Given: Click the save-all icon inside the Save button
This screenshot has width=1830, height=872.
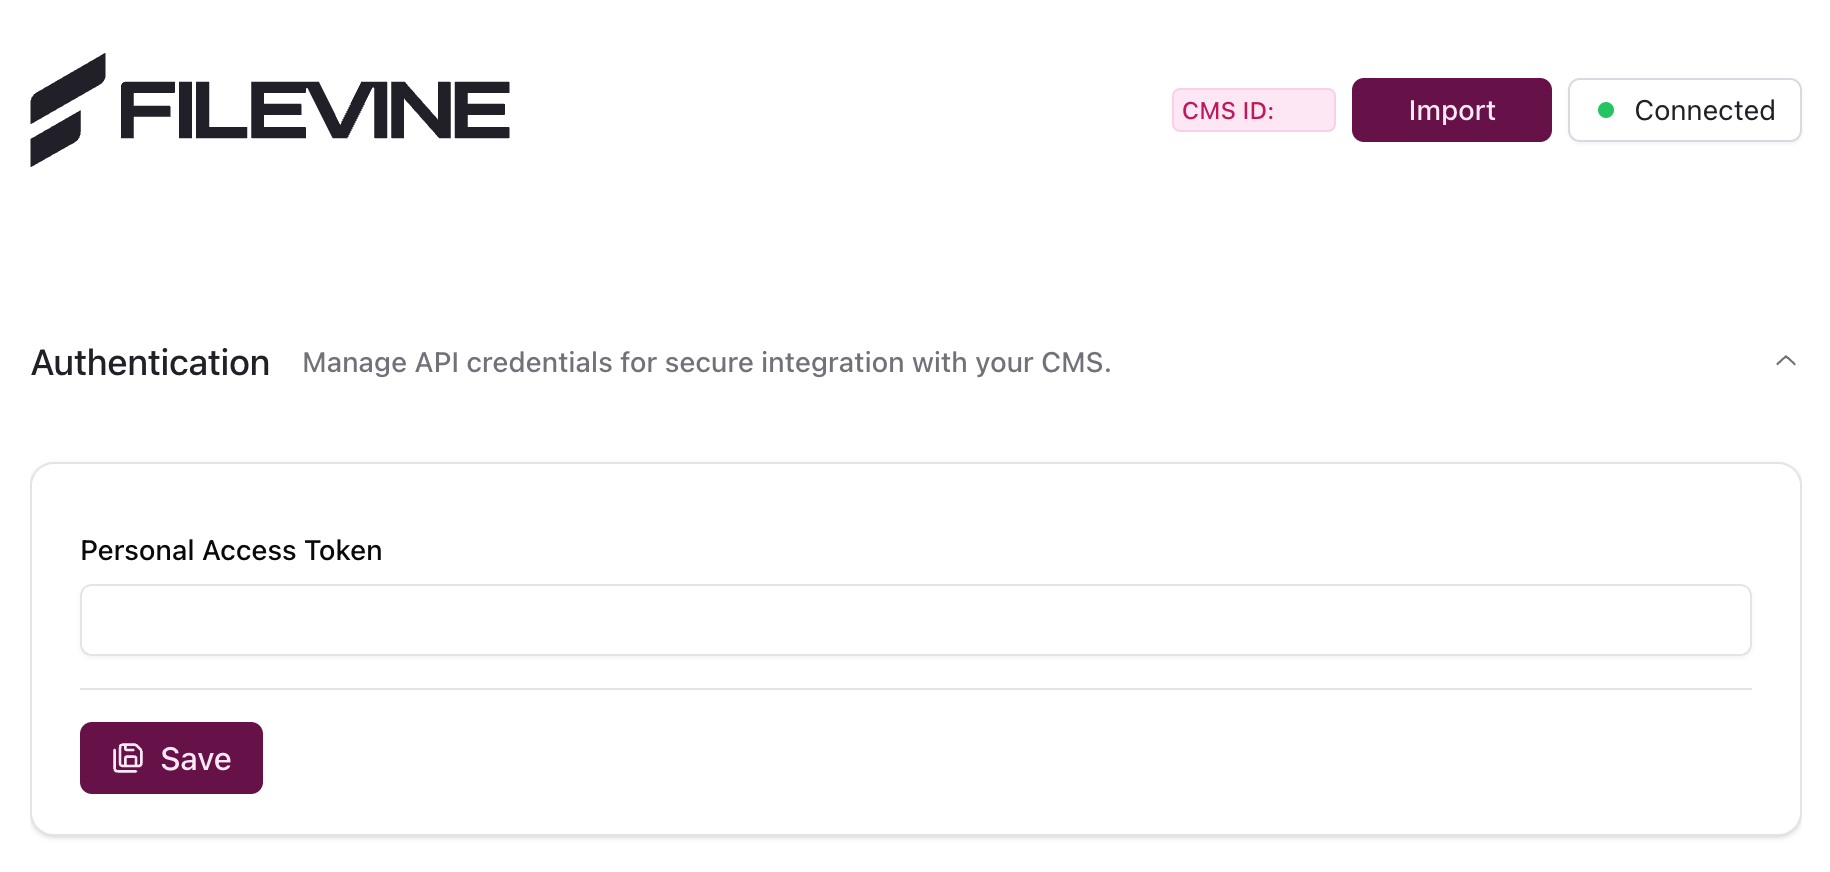Looking at the screenshot, I should point(128,758).
